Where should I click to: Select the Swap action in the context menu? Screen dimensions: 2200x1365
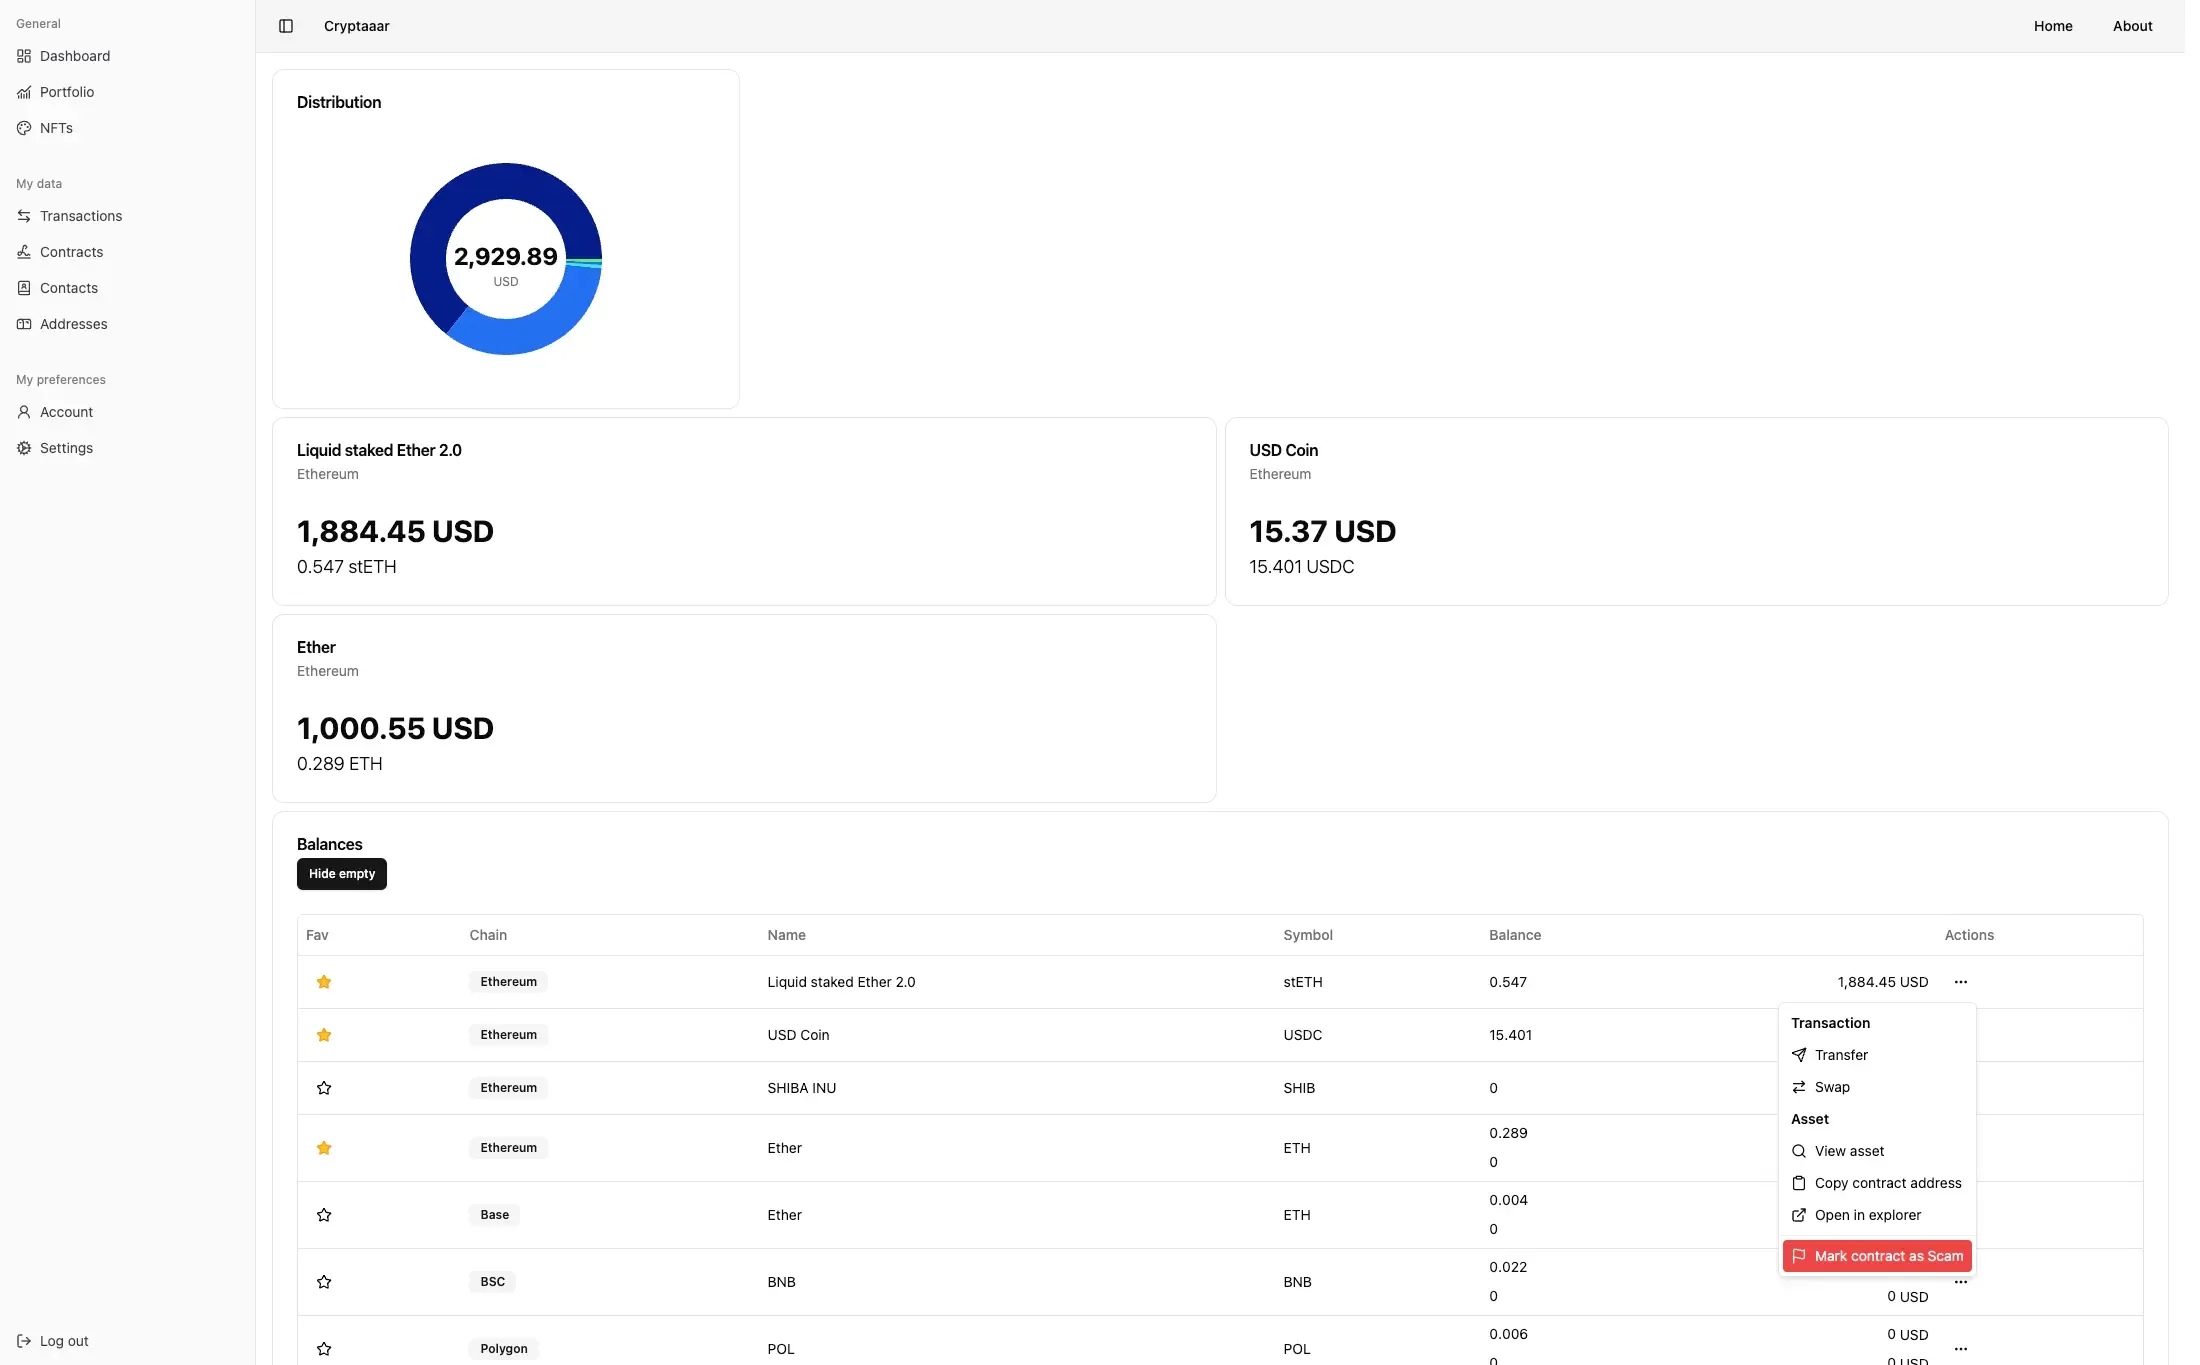[x=1832, y=1087]
